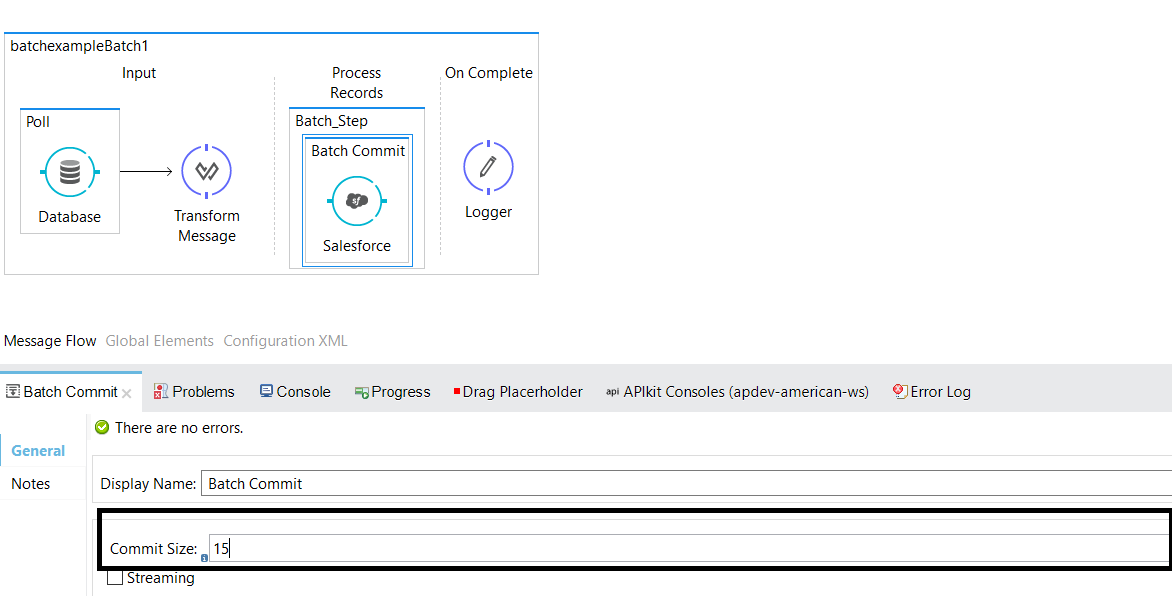Click the APIkit Consoles api icon
Image resolution: width=1172 pixels, height=596 pixels.
(612, 392)
